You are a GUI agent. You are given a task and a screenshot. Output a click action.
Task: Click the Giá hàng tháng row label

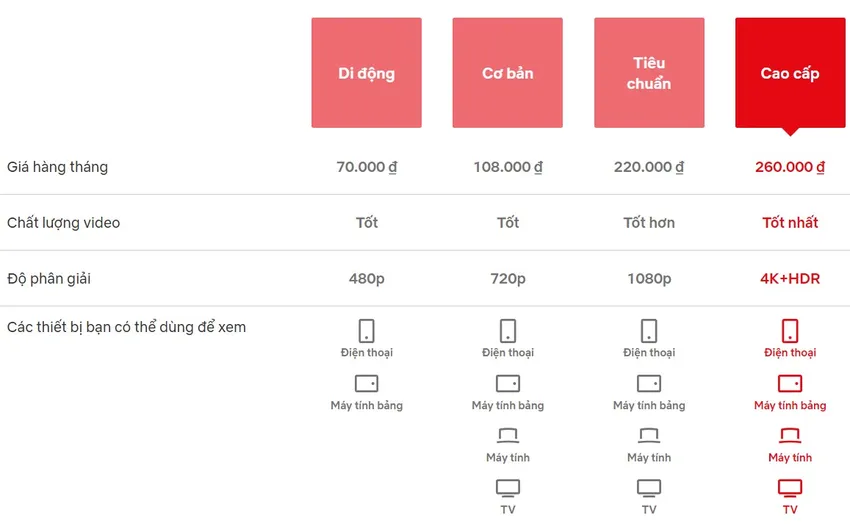click(x=57, y=167)
